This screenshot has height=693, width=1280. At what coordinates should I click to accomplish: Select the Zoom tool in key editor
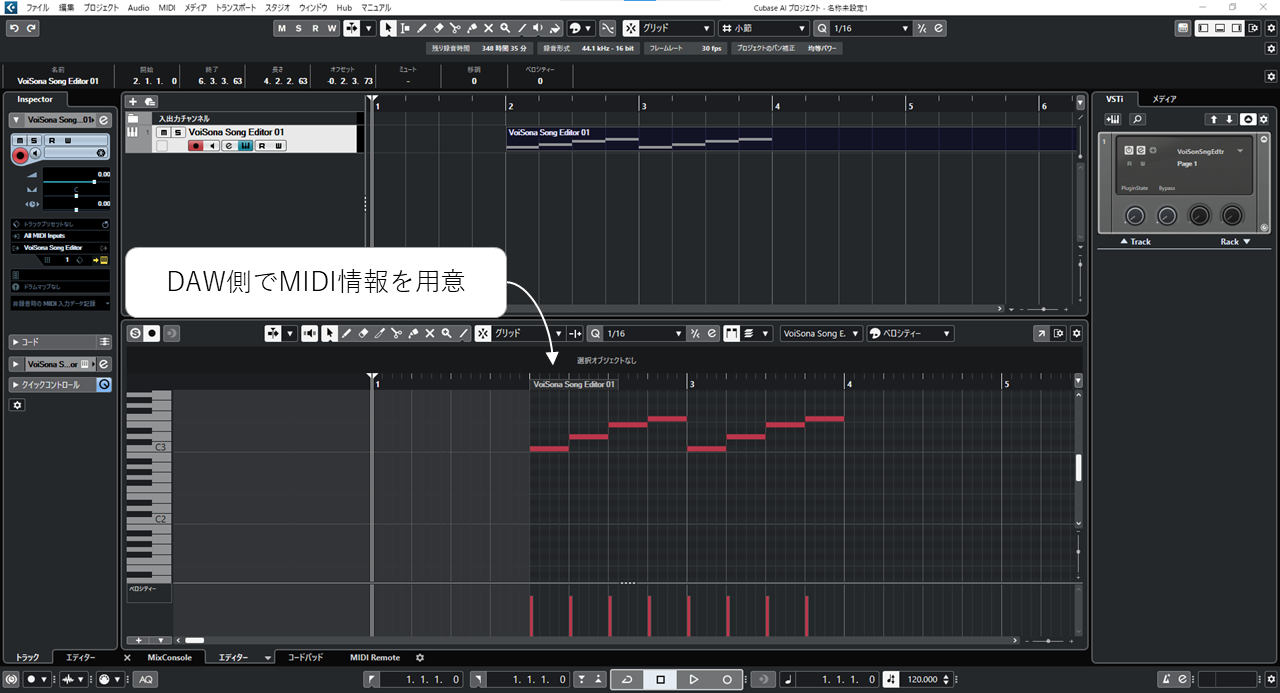(x=447, y=333)
